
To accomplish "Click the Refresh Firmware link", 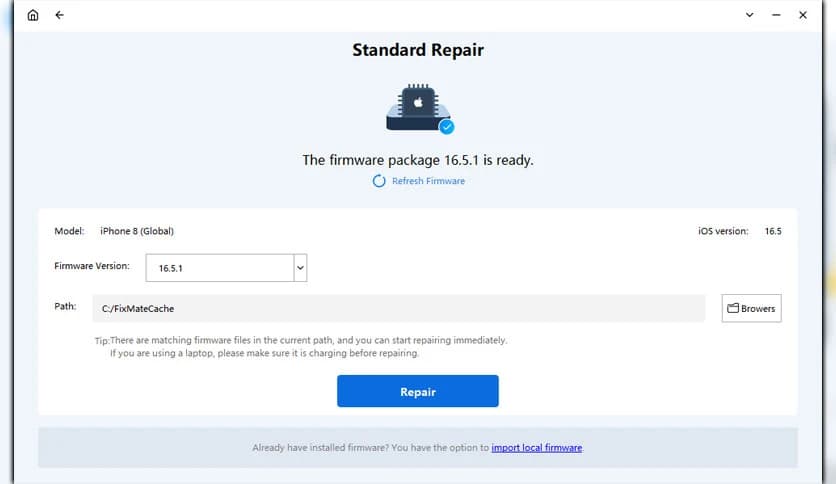I will pos(428,181).
